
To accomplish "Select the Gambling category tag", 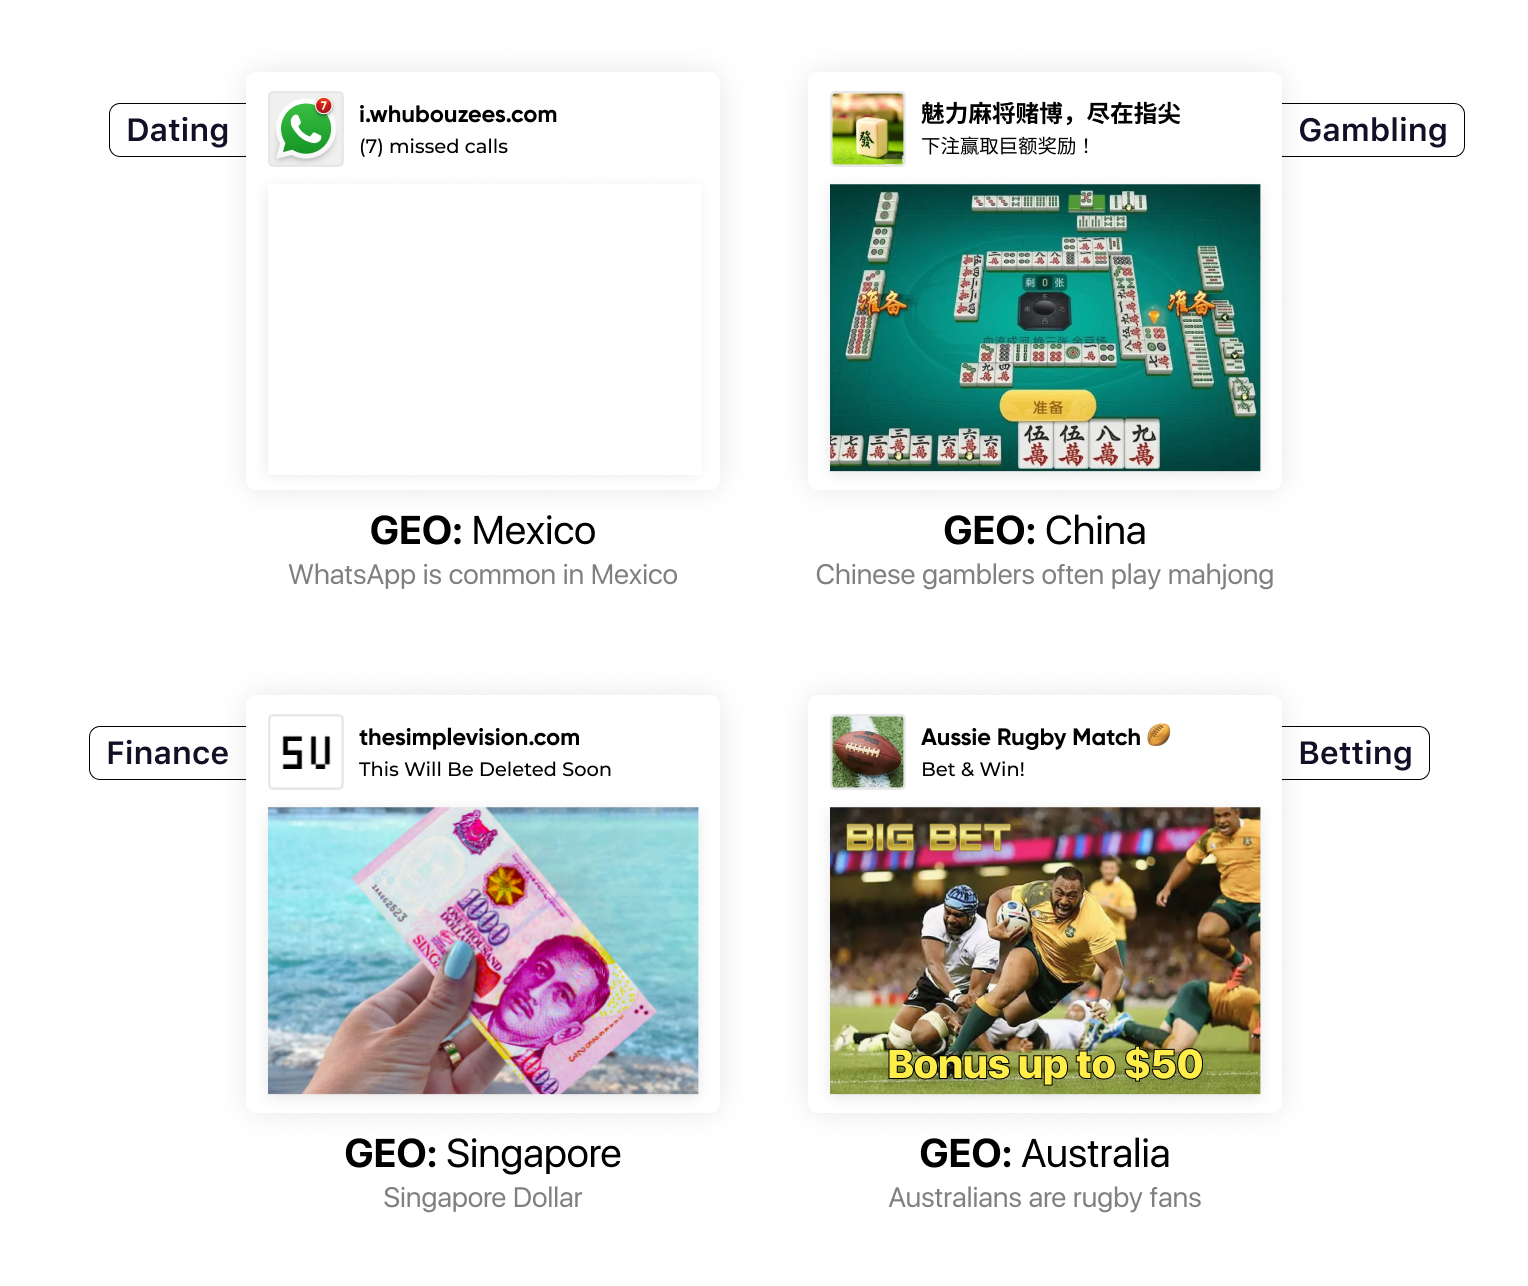I will (1373, 130).
